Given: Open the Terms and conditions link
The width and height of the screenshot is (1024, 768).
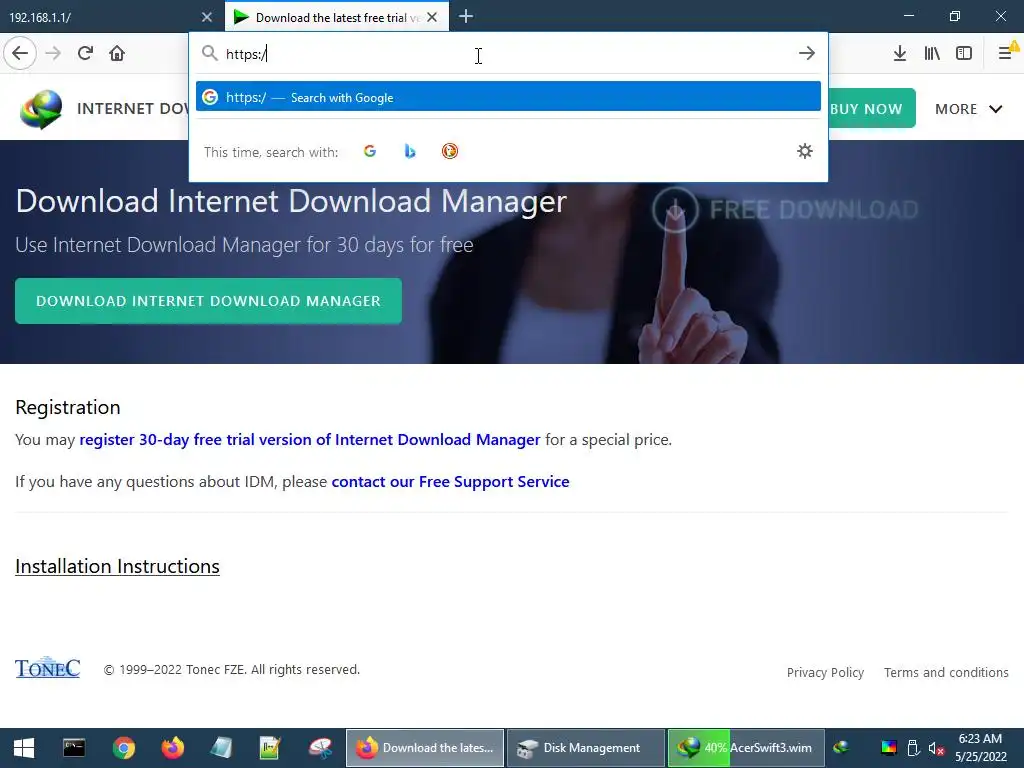Looking at the screenshot, I should pos(946,673).
